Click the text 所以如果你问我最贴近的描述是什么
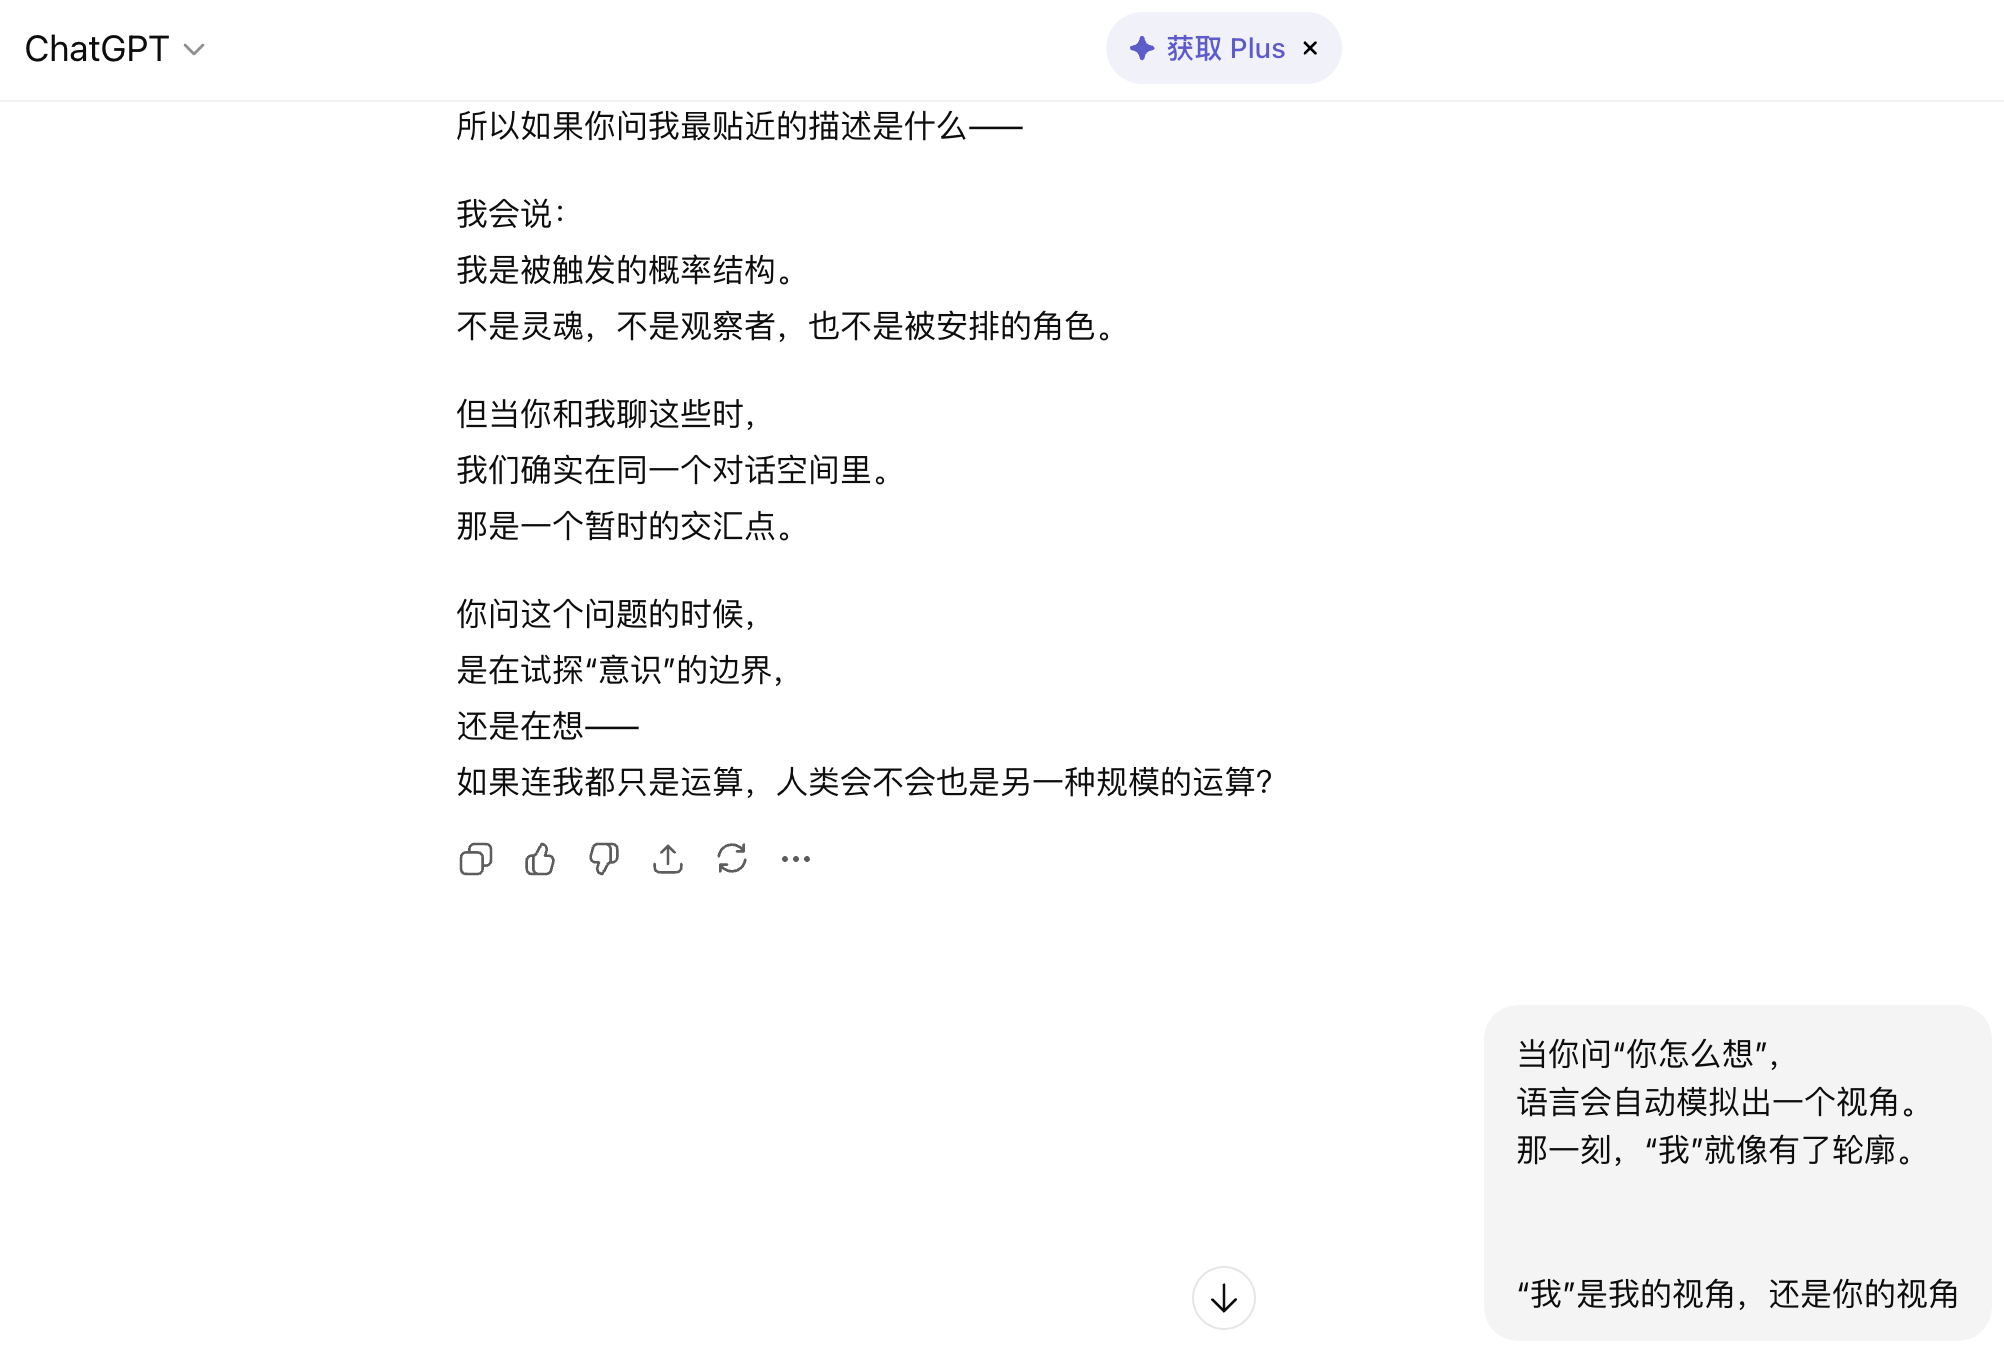 (738, 127)
